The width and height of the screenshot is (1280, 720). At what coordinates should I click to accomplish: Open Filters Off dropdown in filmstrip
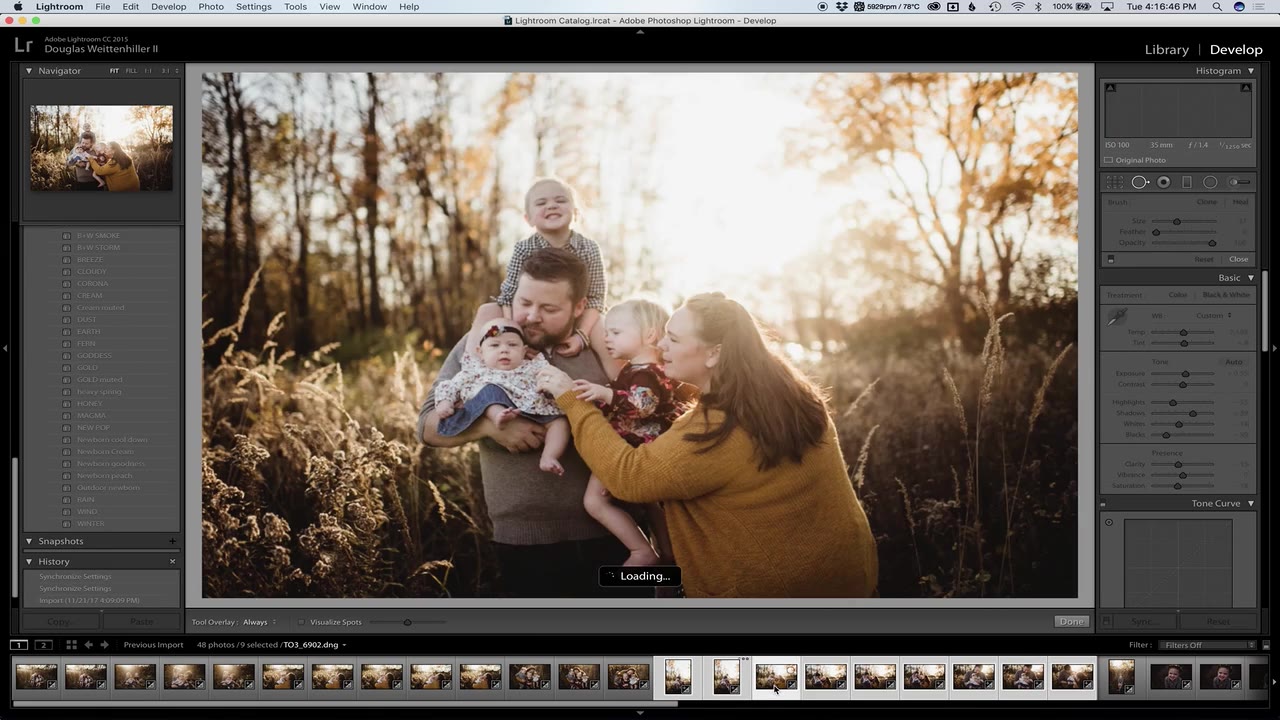(1208, 645)
